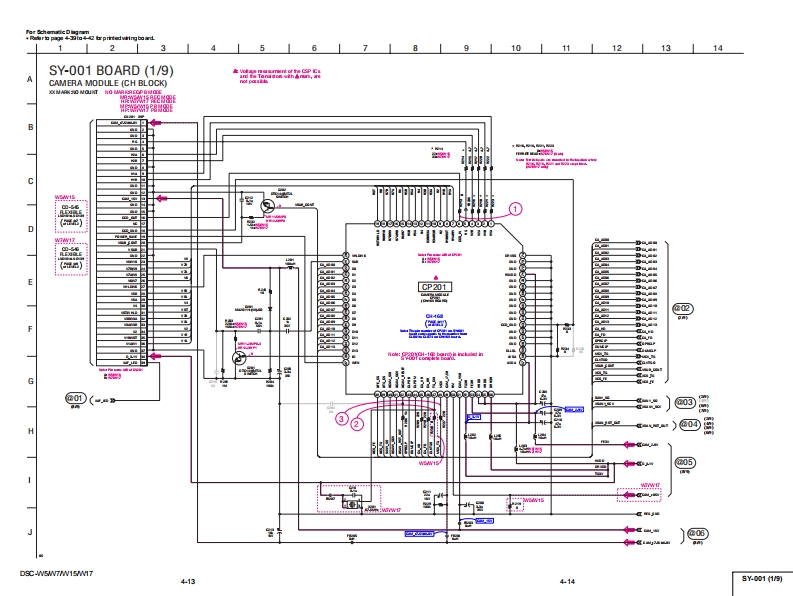Select the @02 sheet reference symbol
This screenshot has width=793, height=596.
pyautogui.click(x=684, y=308)
